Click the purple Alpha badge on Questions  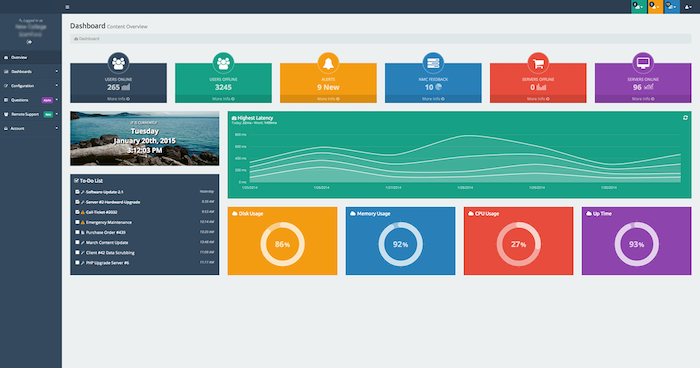(x=47, y=100)
